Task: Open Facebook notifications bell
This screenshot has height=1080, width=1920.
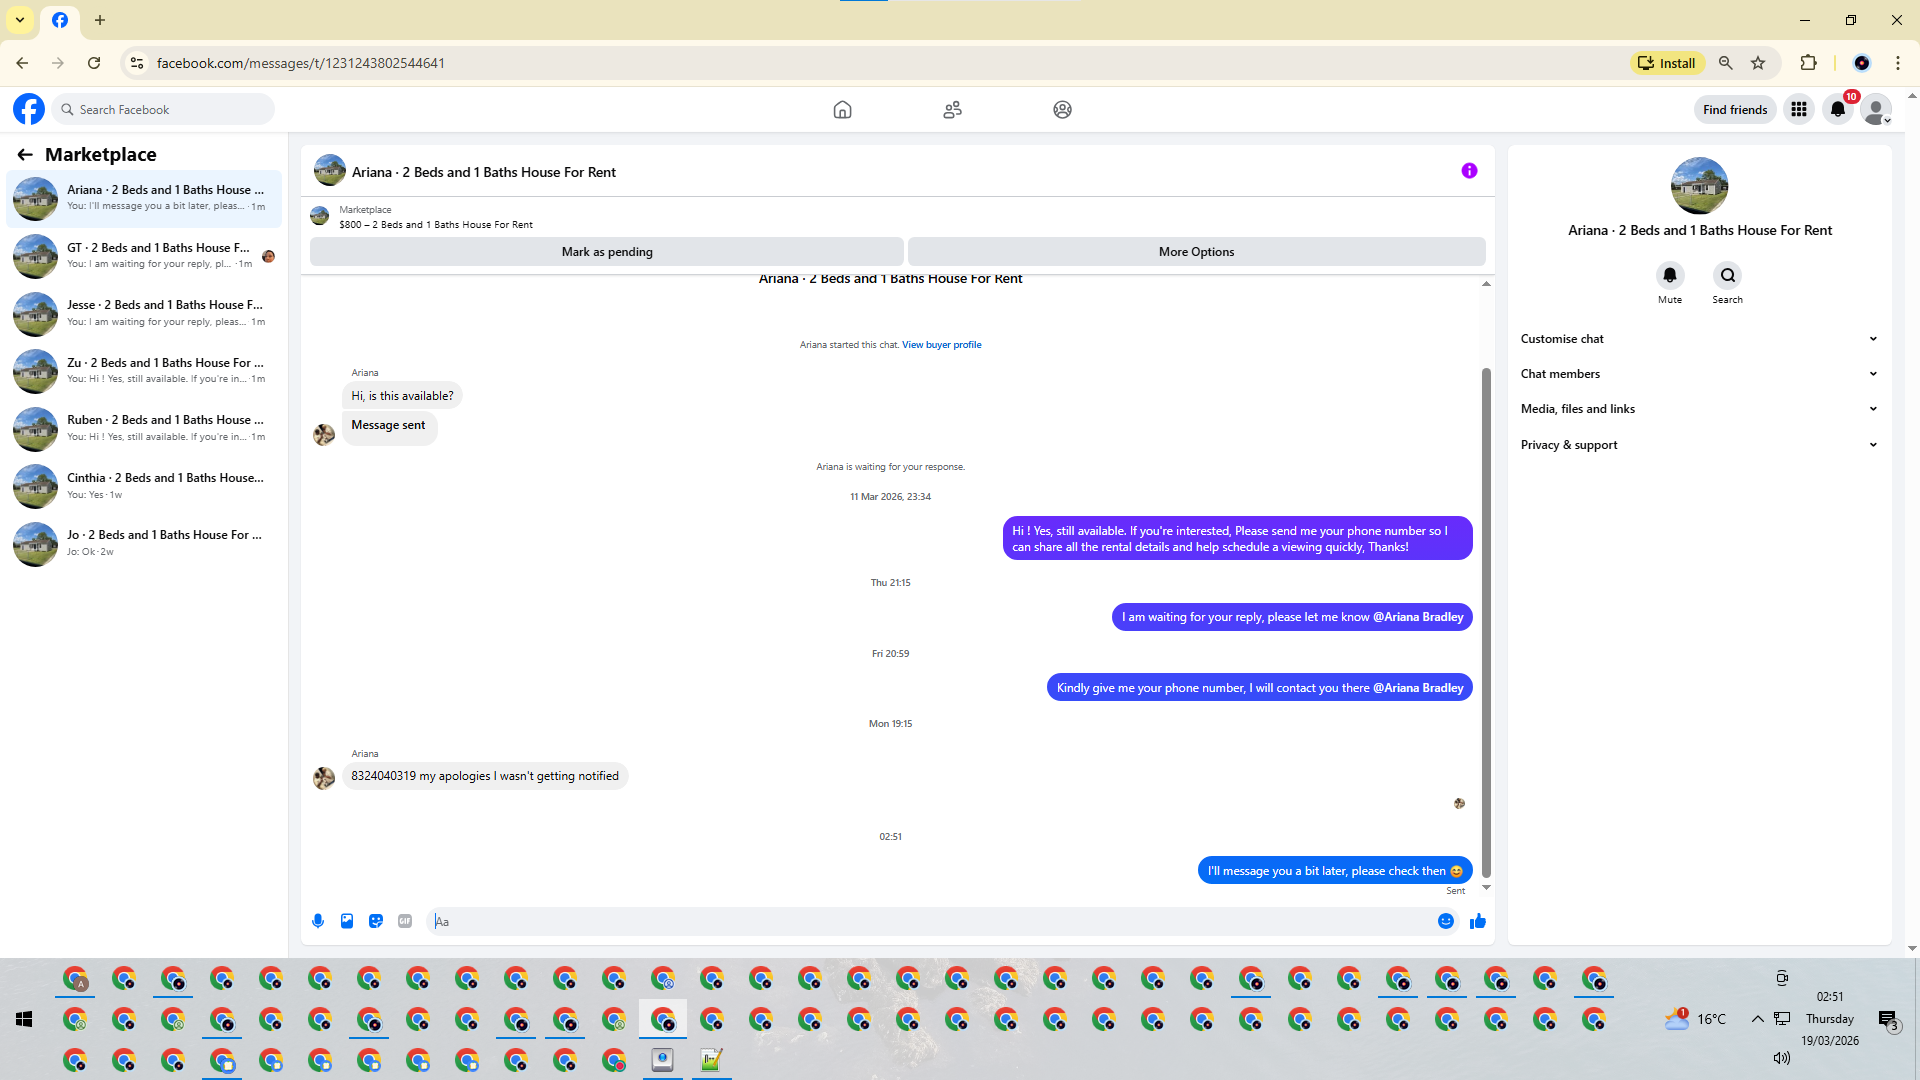Action: point(1838,110)
